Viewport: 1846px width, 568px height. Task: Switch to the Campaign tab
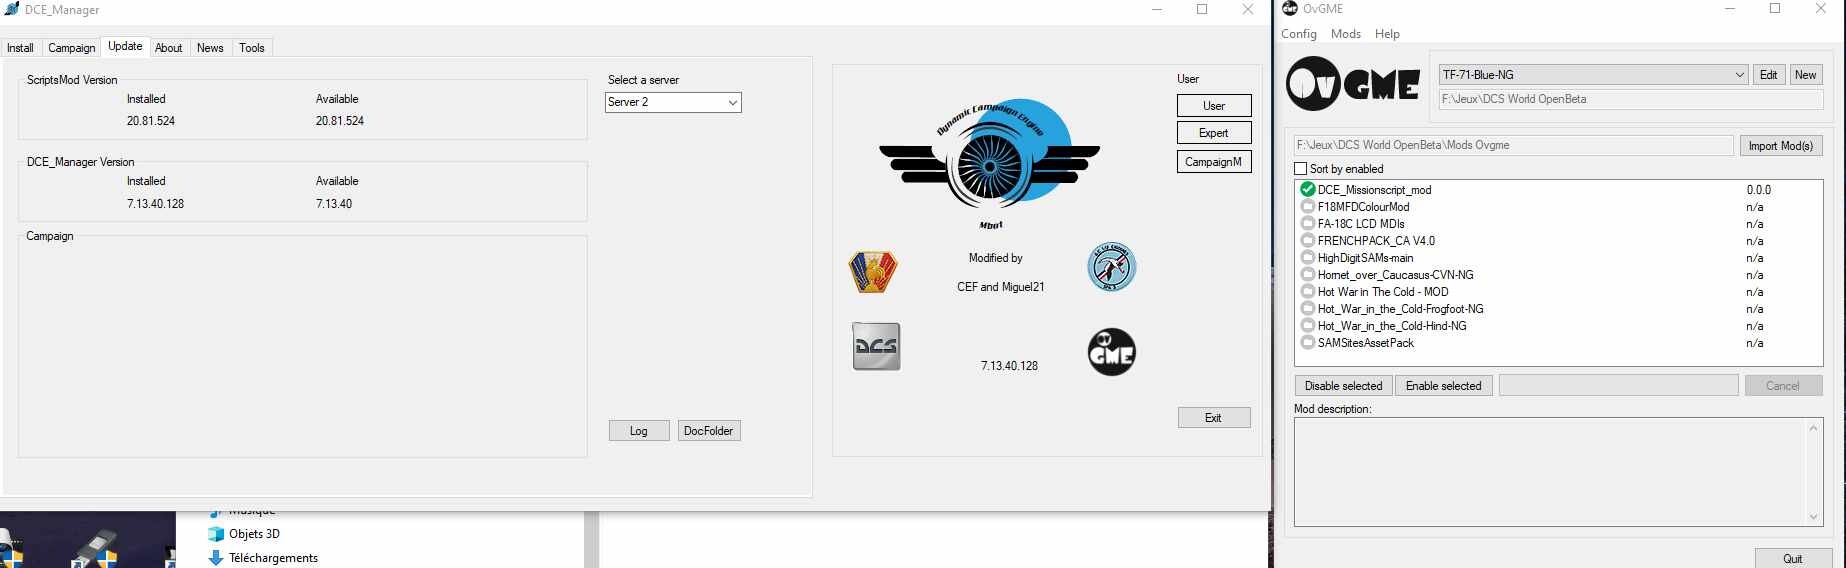(72, 48)
